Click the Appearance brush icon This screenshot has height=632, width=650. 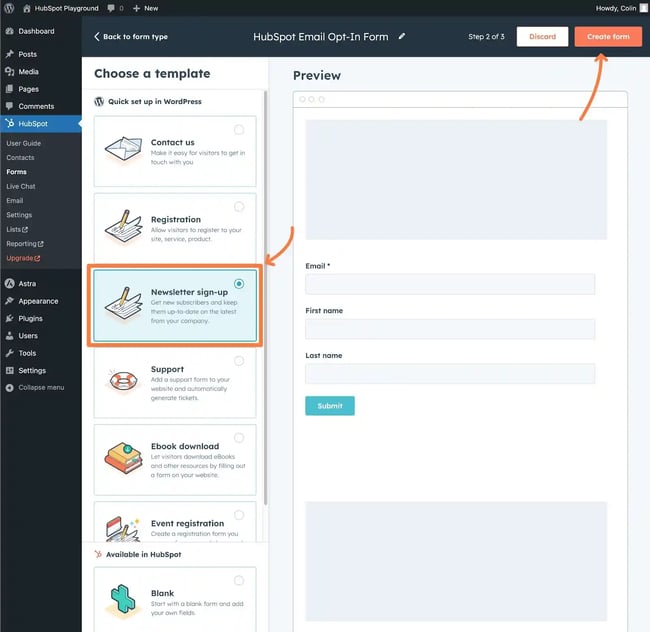point(10,301)
